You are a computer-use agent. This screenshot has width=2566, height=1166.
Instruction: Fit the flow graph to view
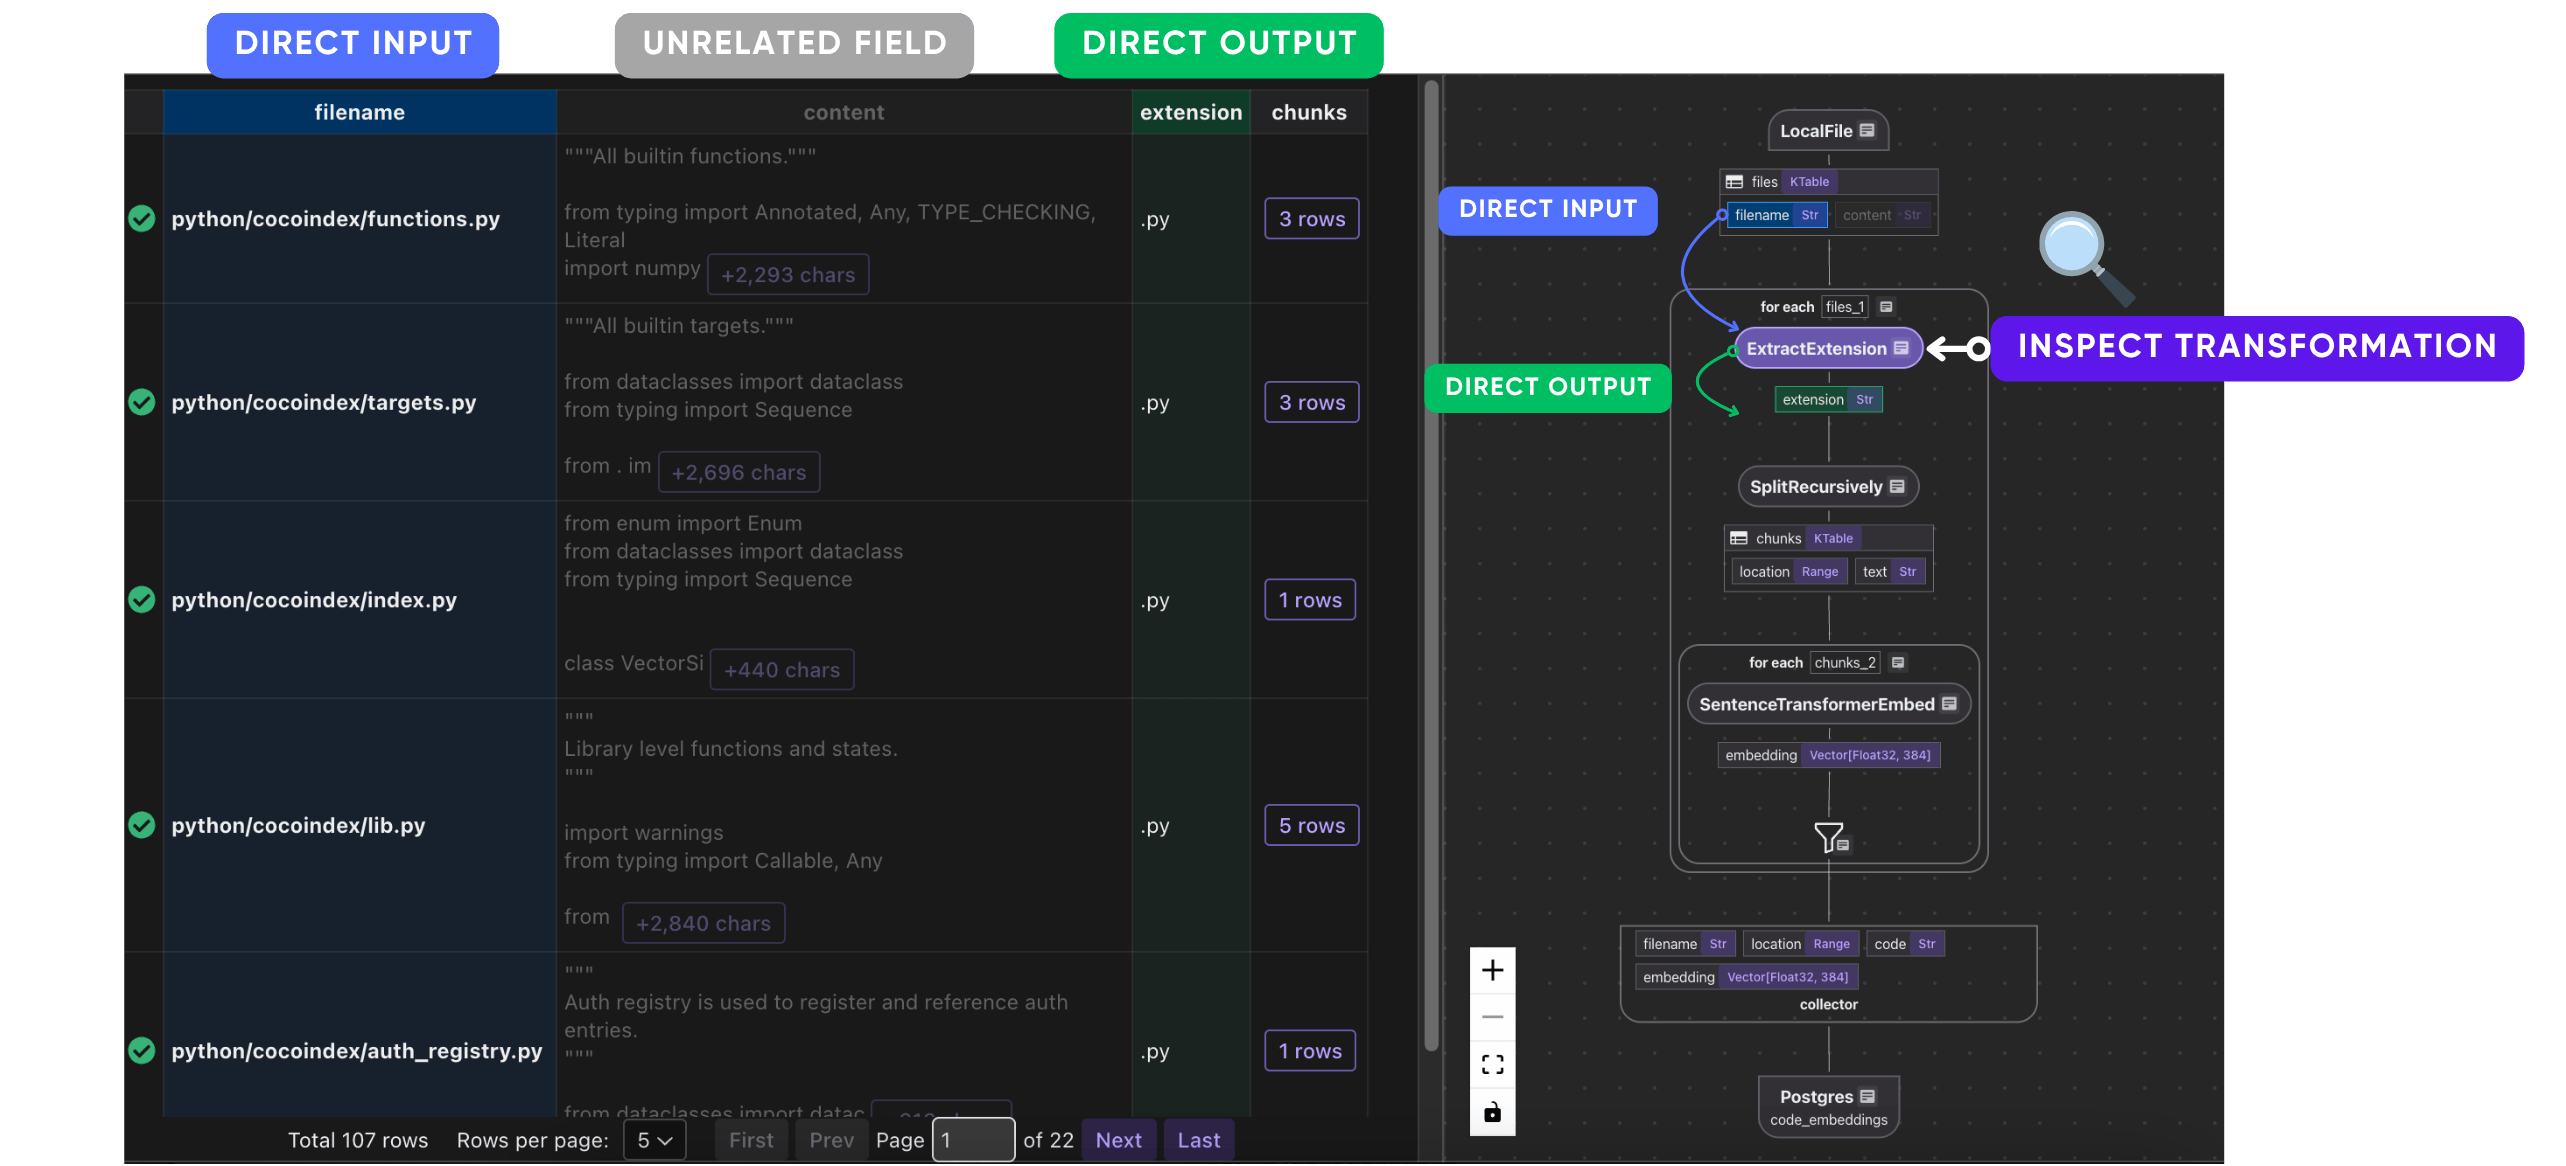(1492, 1064)
